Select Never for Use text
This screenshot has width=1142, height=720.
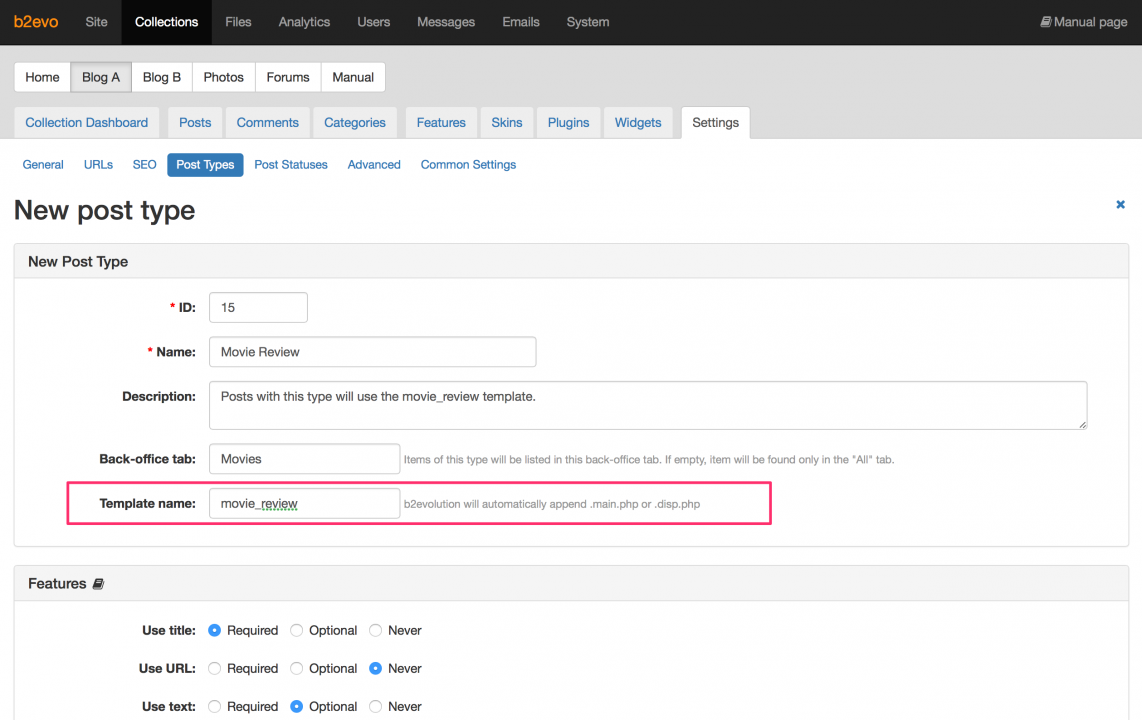[375, 706]
